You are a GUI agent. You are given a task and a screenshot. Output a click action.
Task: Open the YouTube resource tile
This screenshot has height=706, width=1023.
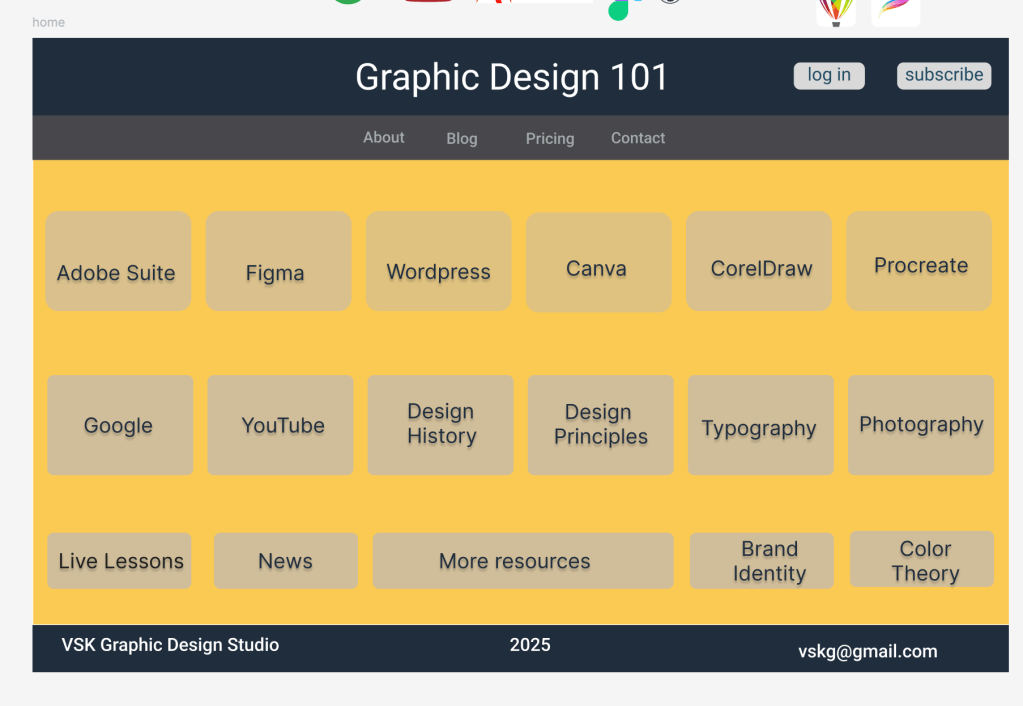tap(280, 425)
